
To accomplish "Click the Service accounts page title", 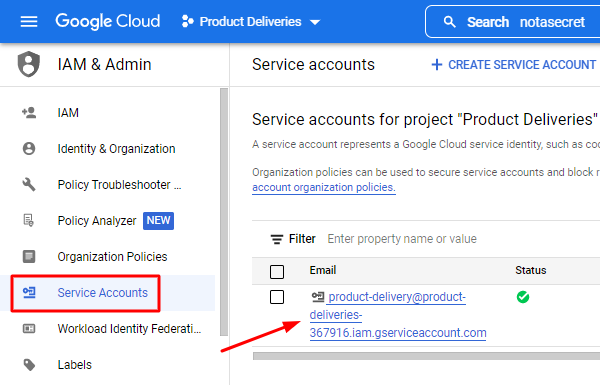I will pyautogui.click(x=313, y=64).
